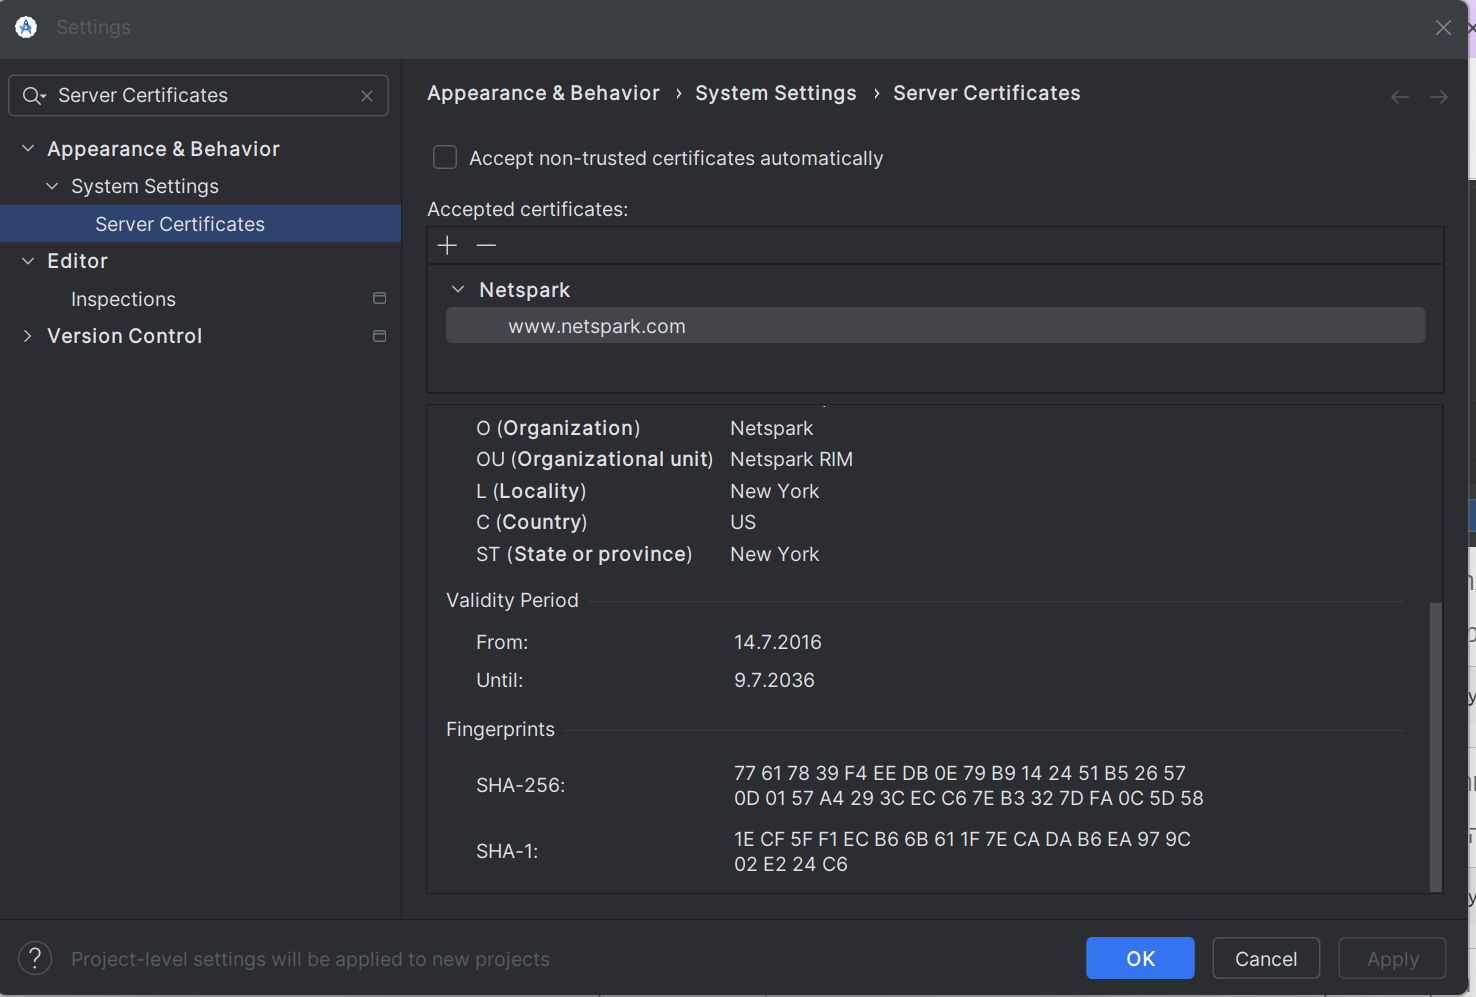The image size is (1476, 997).
Task: Click the search magnifier icon in settings
Action: point(31,95)
